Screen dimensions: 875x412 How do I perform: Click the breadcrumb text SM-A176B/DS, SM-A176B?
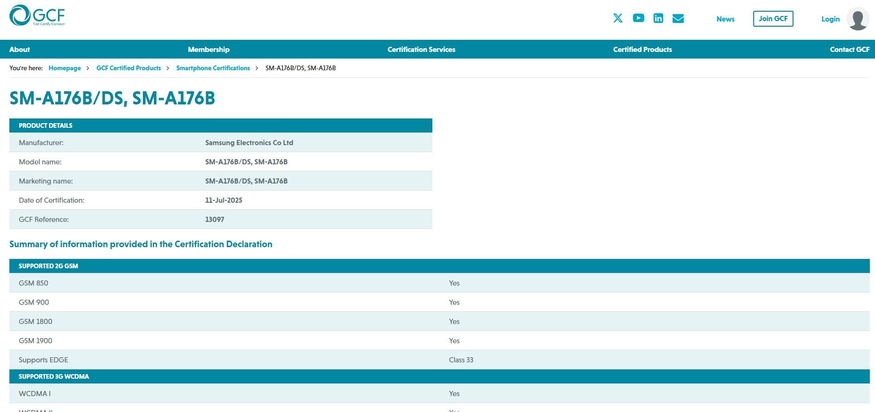click(x=300, y=68)
